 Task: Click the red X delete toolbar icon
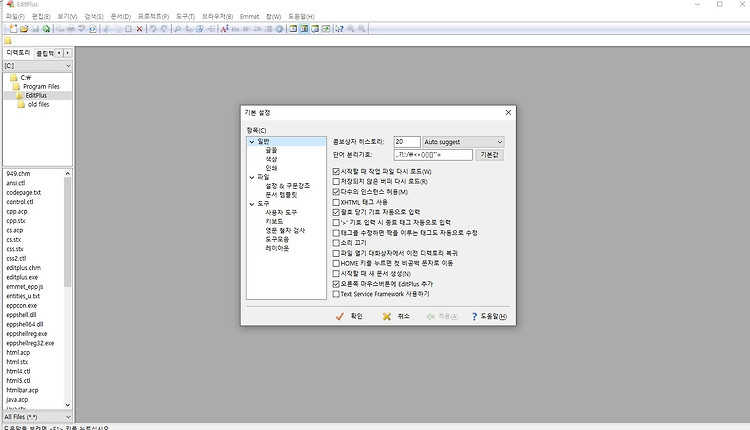(x=139, y=29)
